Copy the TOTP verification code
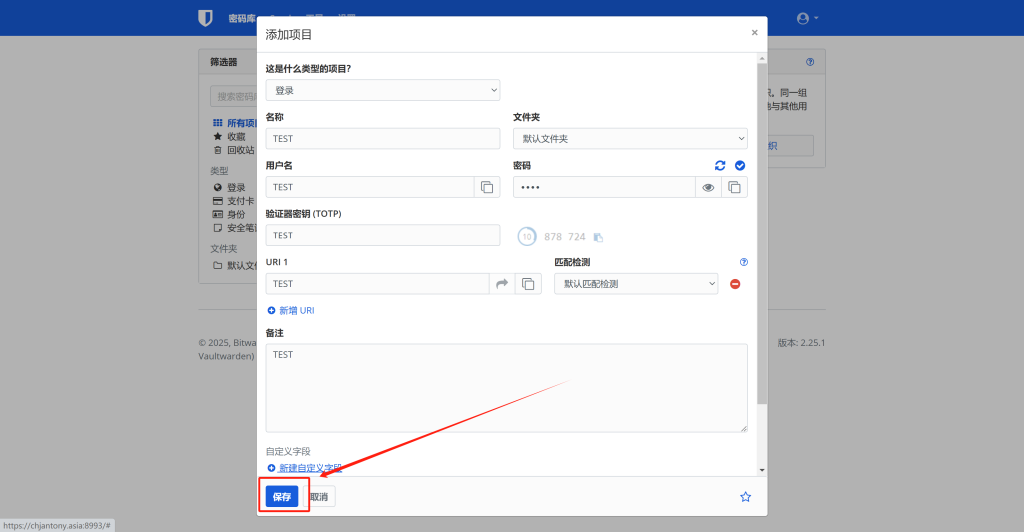Image resolution: width=1024 pixels, height=532 pixels. click(598, 237)
